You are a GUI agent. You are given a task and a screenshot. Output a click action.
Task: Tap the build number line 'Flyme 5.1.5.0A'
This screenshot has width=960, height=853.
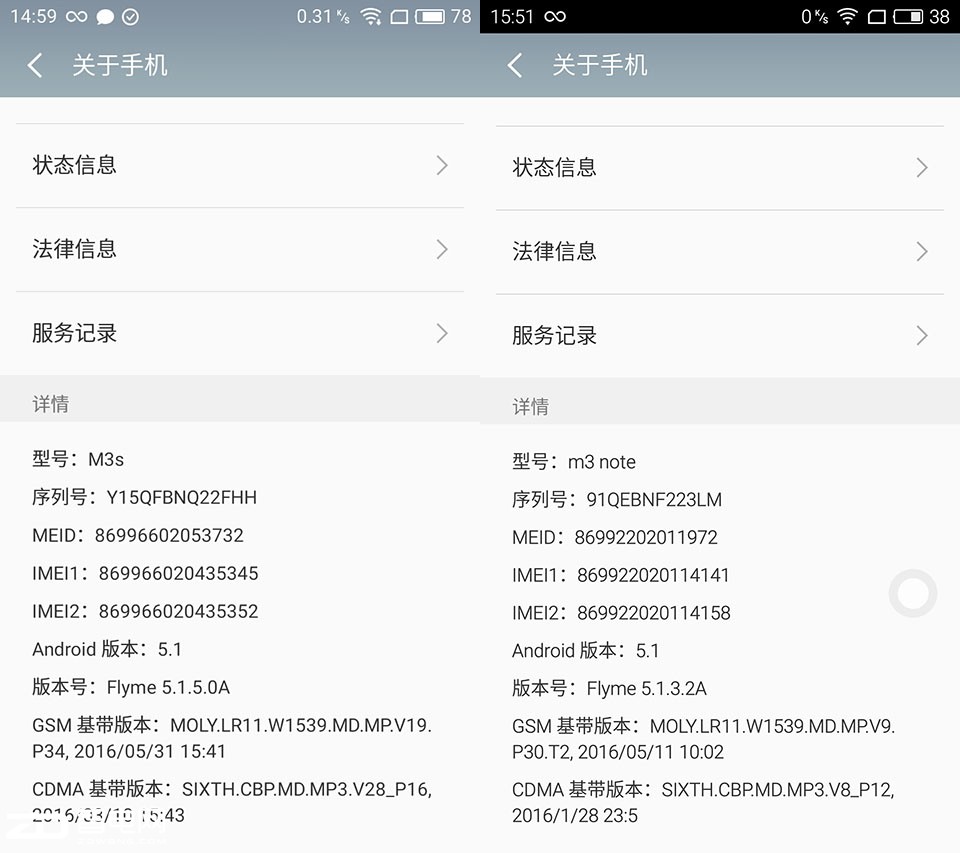click(x=131, y=687)
